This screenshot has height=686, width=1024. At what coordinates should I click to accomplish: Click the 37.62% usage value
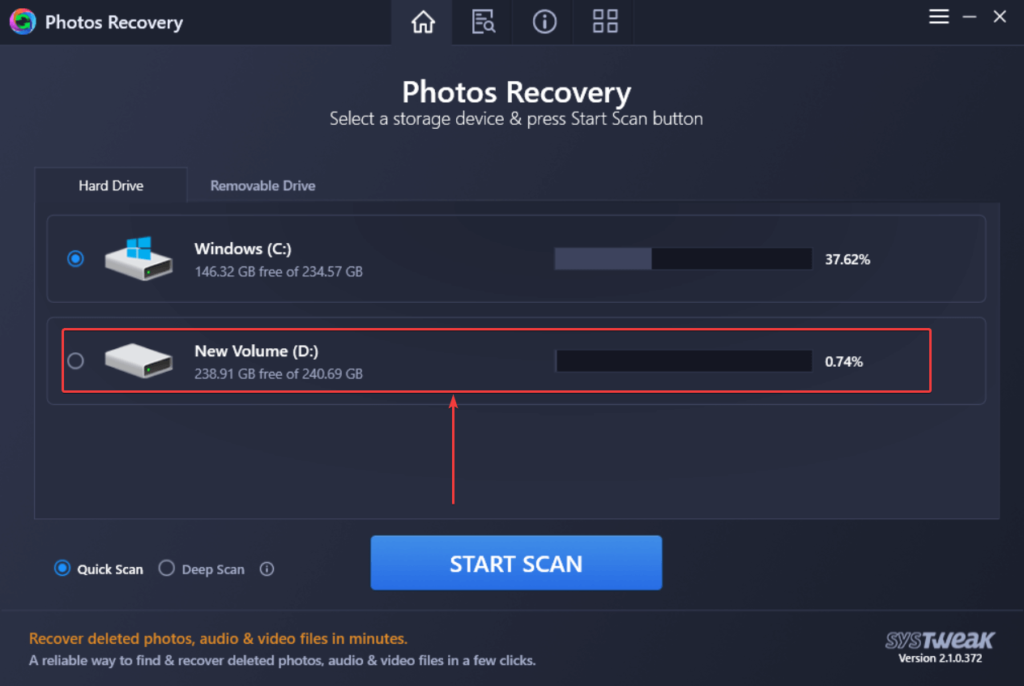coord(847,259)
